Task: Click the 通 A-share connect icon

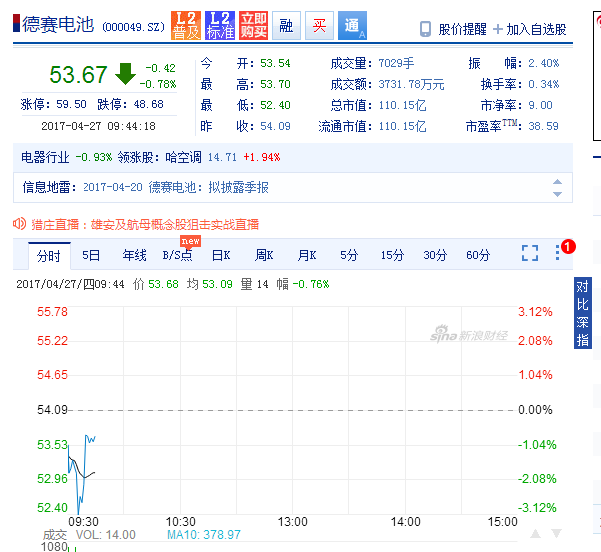Action: point(352,26)
